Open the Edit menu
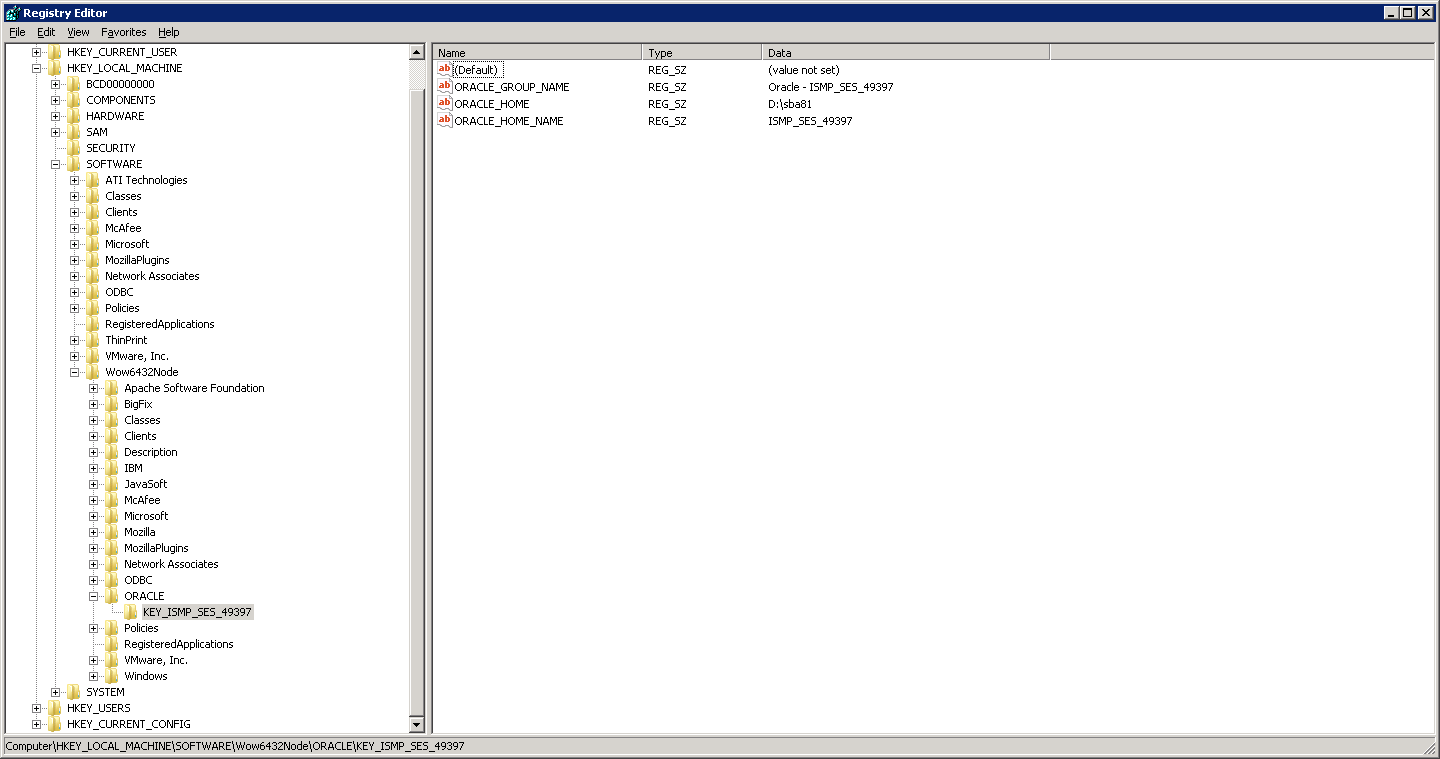Screen dimensions: 1440x759 (x=46, y=32)
